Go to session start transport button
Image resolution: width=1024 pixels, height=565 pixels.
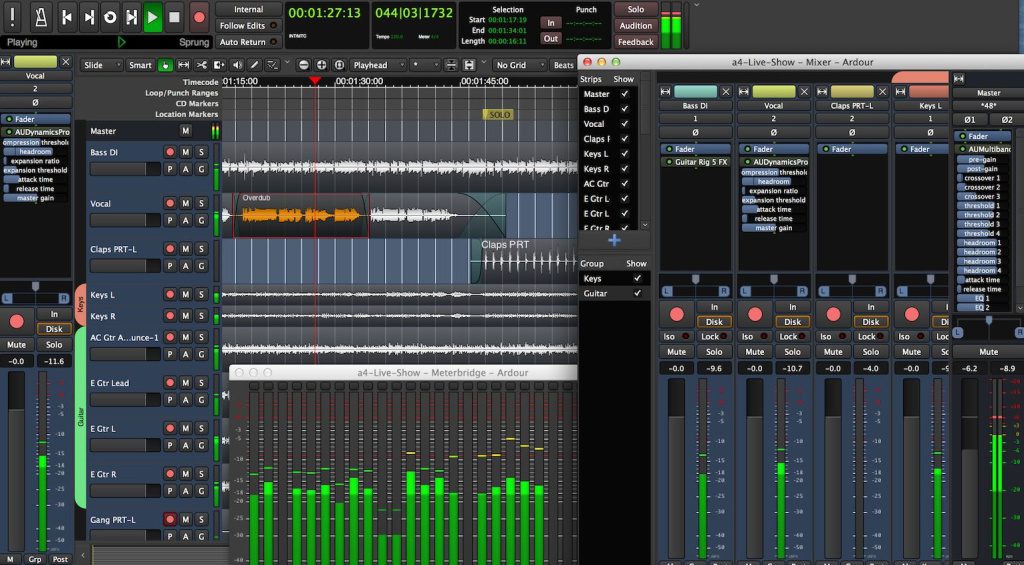click(x=67, y=17)
